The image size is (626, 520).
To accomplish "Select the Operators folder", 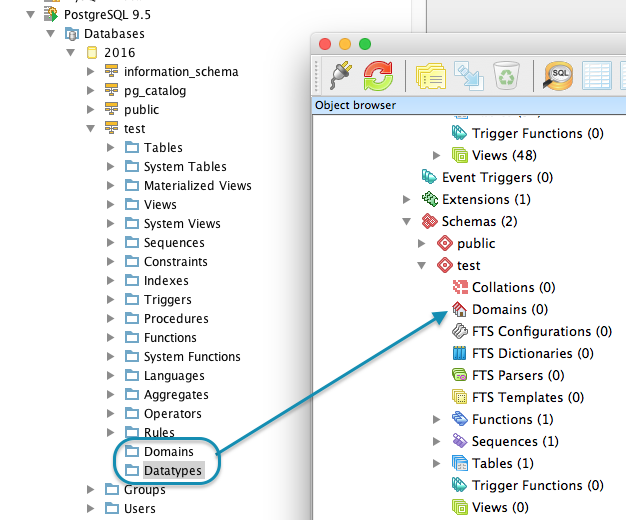I will (x=172, y=413).
